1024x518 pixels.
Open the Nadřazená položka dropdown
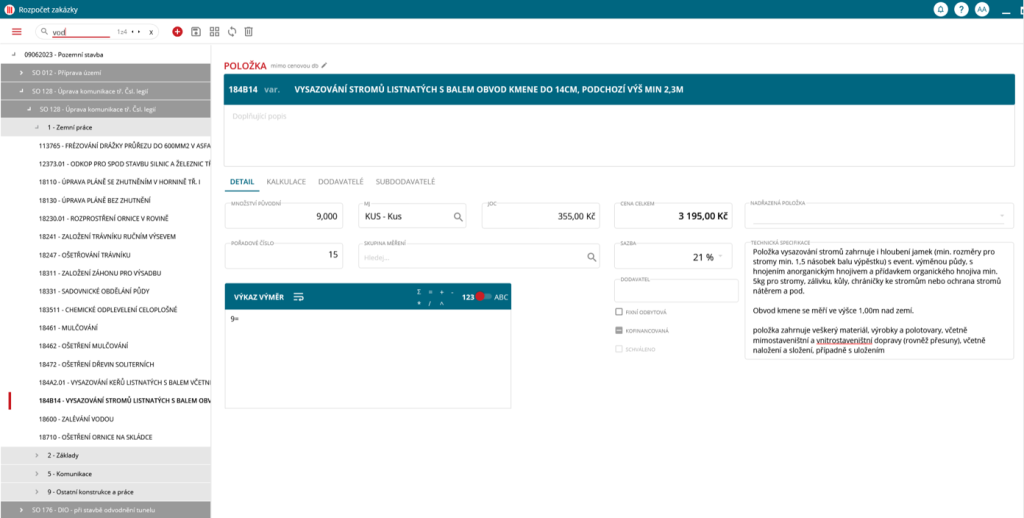pos(1001,216)
